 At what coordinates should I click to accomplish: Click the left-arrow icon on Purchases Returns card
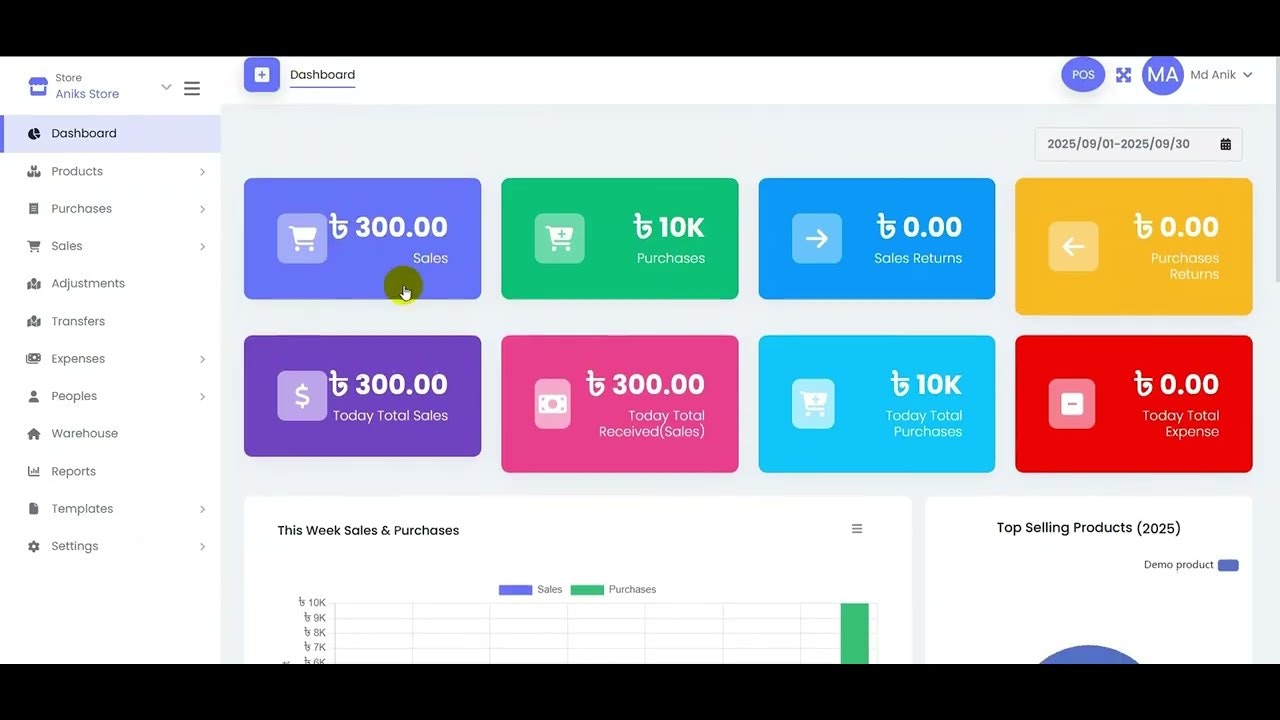tap(1073, 246)
